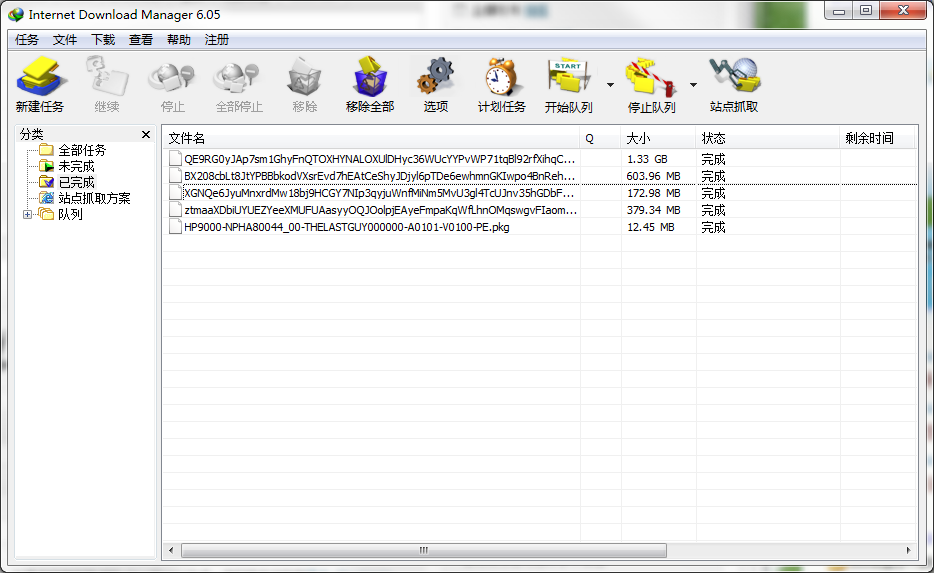The height and width of the screenshot is (573, 934).
Task: Click 完成 status in the 1.33 GB row
Action: (713, 159)
